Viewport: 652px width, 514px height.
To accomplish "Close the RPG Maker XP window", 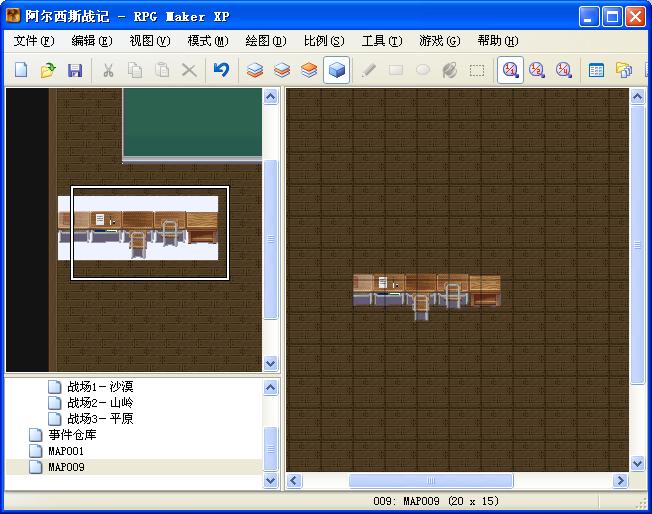I will (635, 17).
